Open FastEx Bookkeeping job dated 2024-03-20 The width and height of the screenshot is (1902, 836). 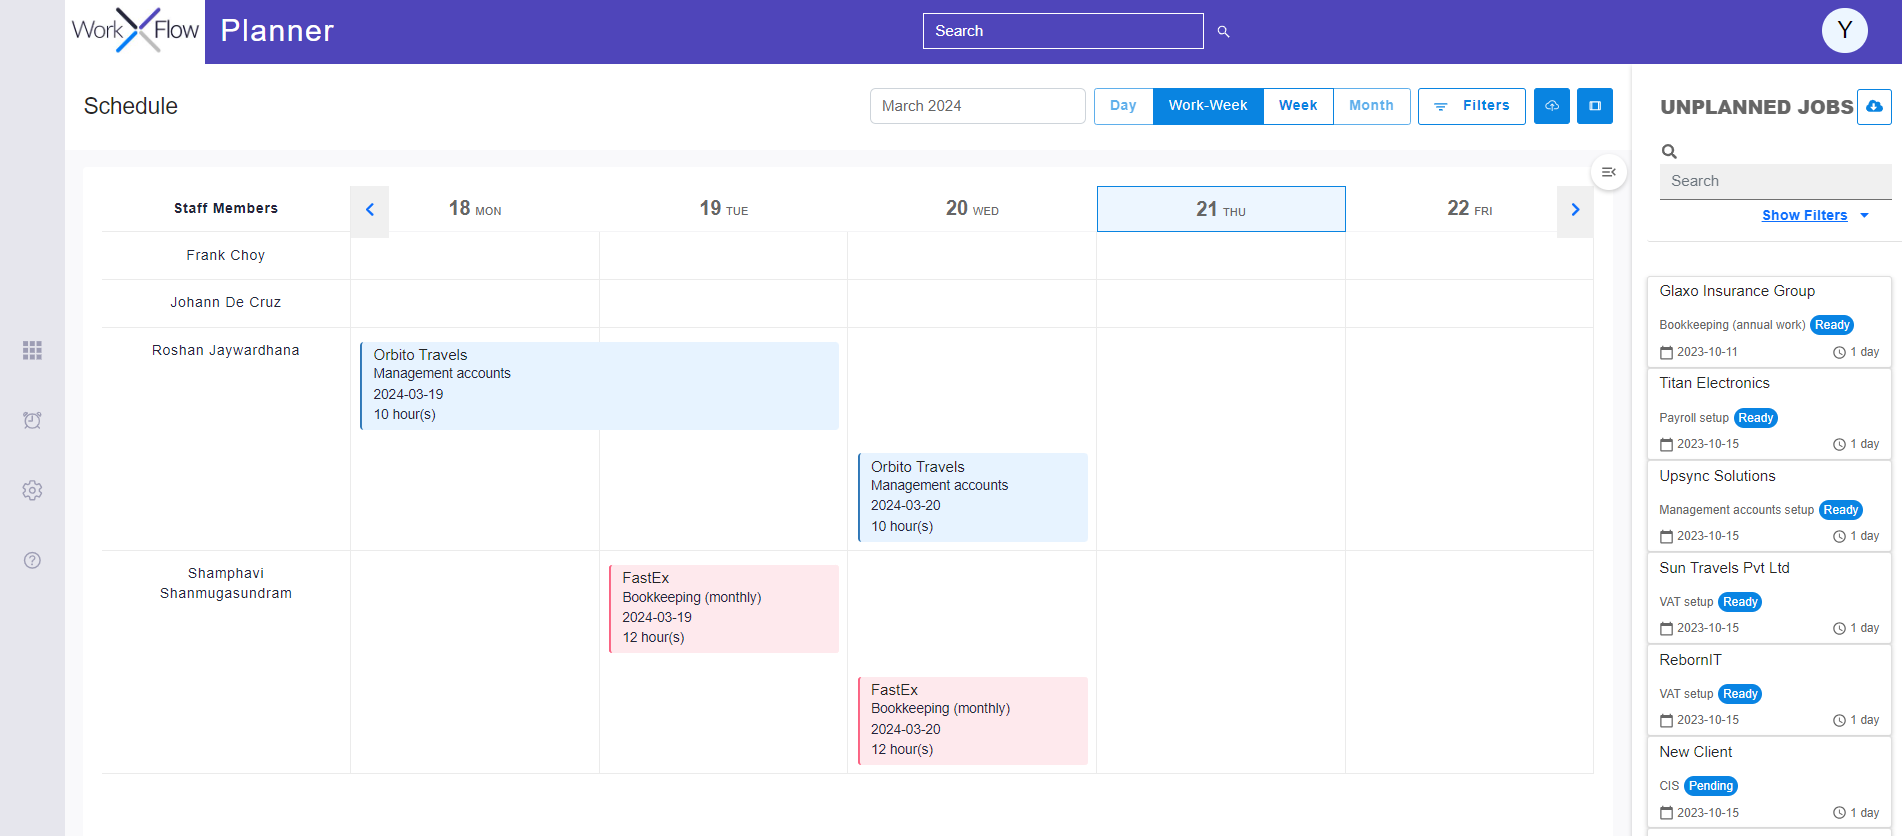tap(972, 720)
